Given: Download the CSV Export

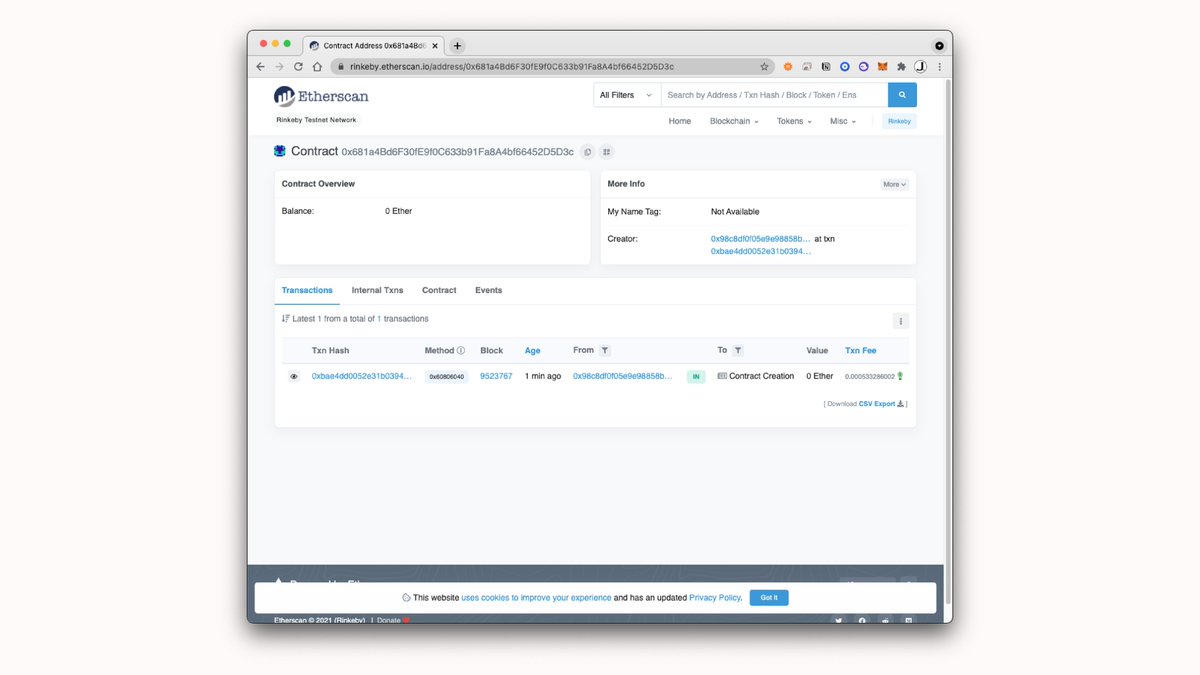Looking at the screenshot, I should 881,404.
